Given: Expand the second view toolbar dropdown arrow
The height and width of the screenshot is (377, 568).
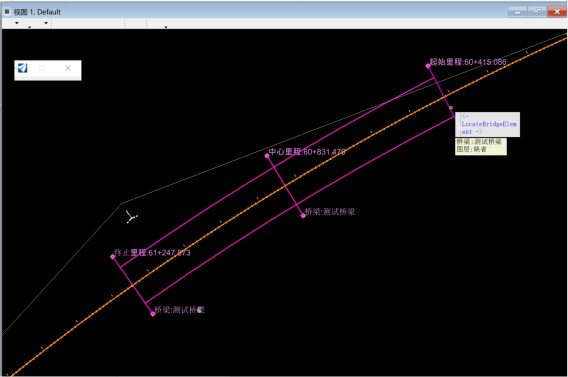Looking at the screenshot, I should (30, 27).
